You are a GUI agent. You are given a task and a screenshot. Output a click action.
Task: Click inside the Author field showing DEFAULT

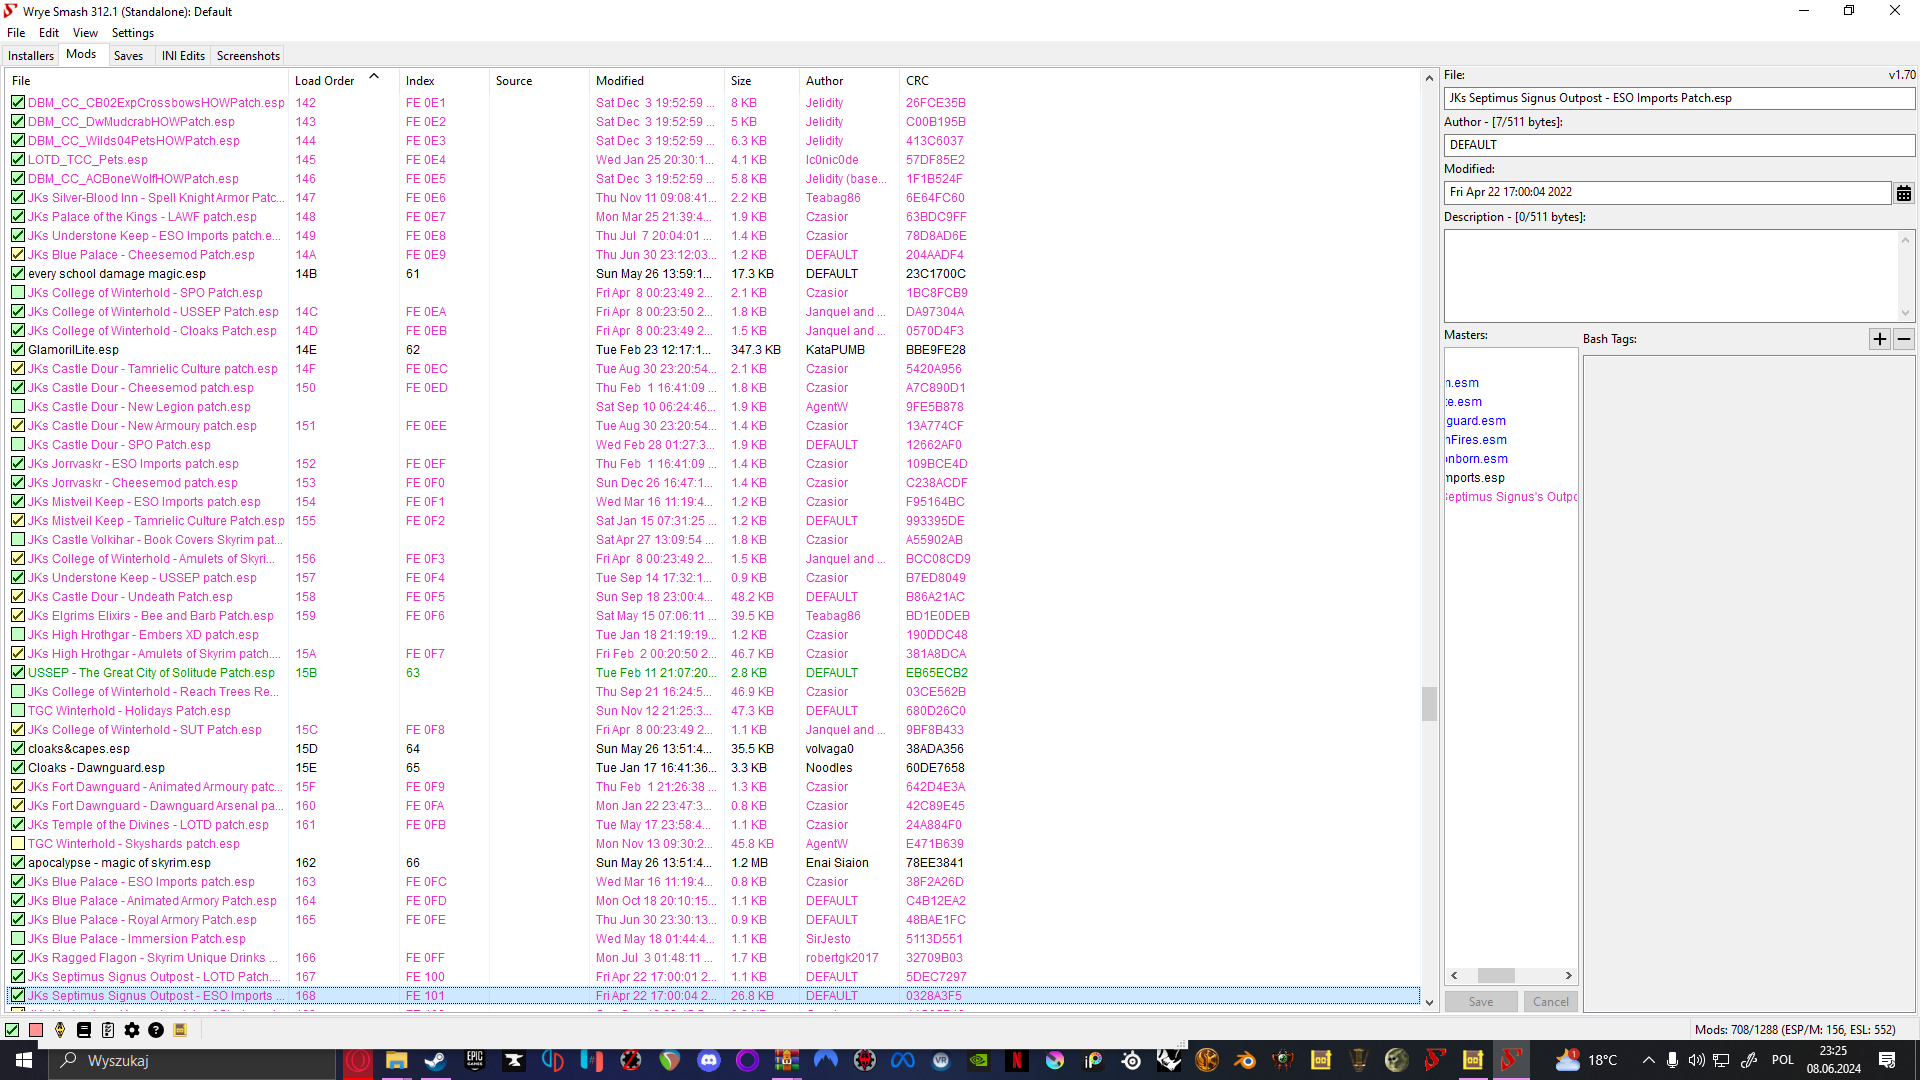(x=1678, y=144)
